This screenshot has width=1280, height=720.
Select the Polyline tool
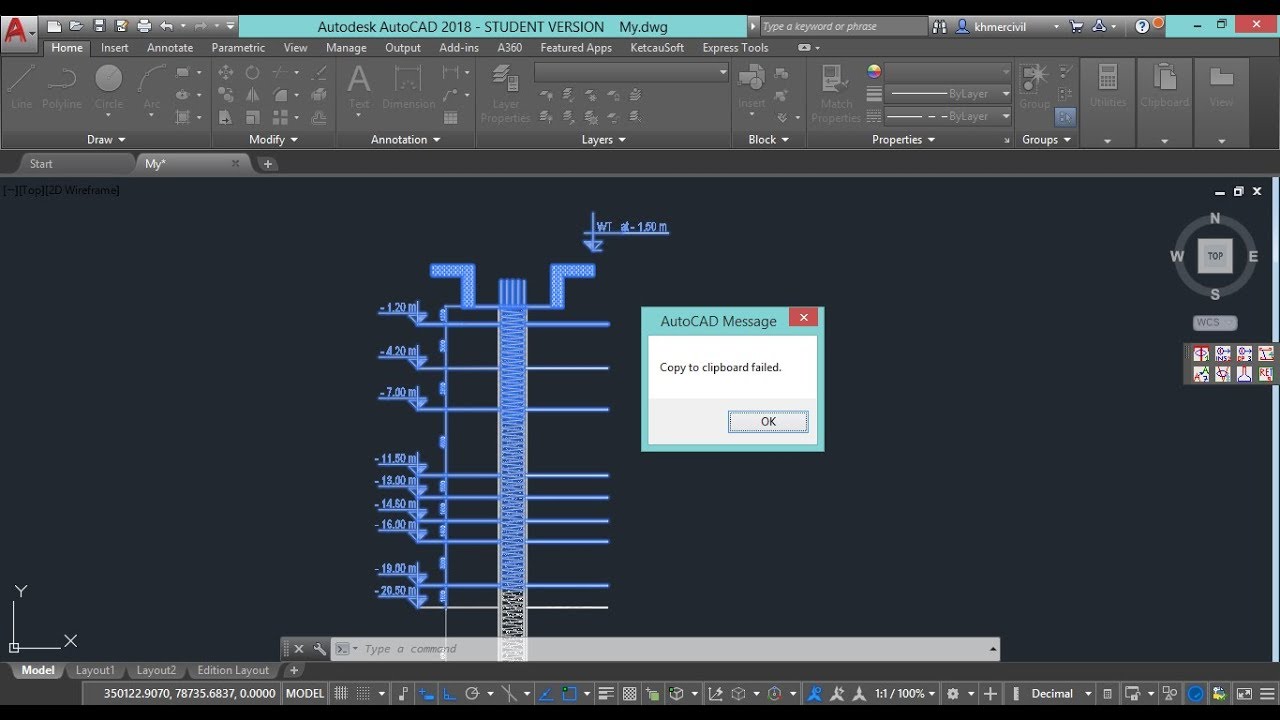coord(62,86)
